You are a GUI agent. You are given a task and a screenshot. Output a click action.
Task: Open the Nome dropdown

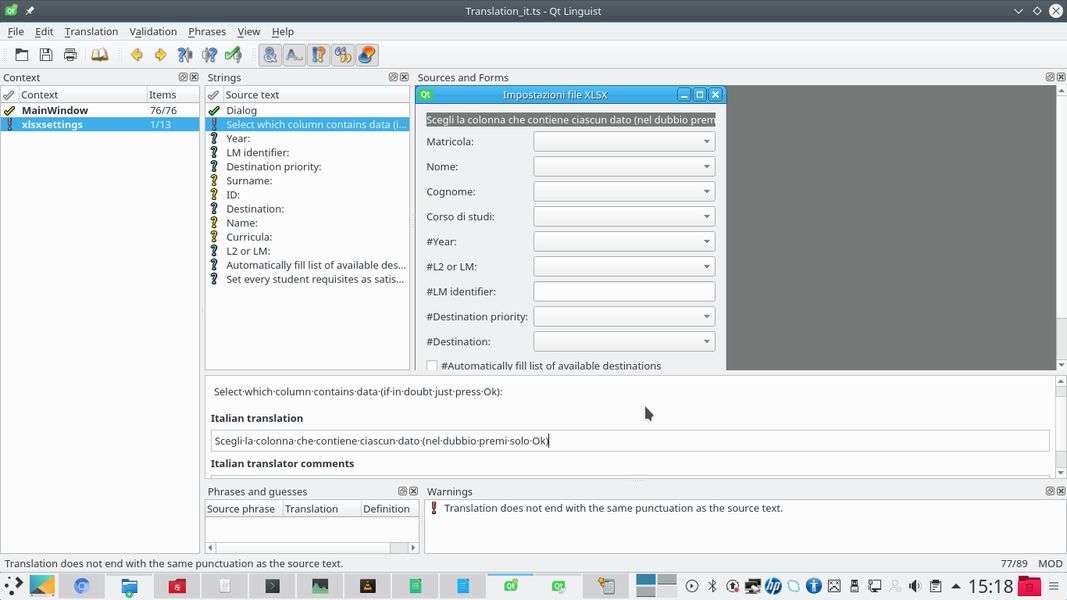click(x=624, y=167)
